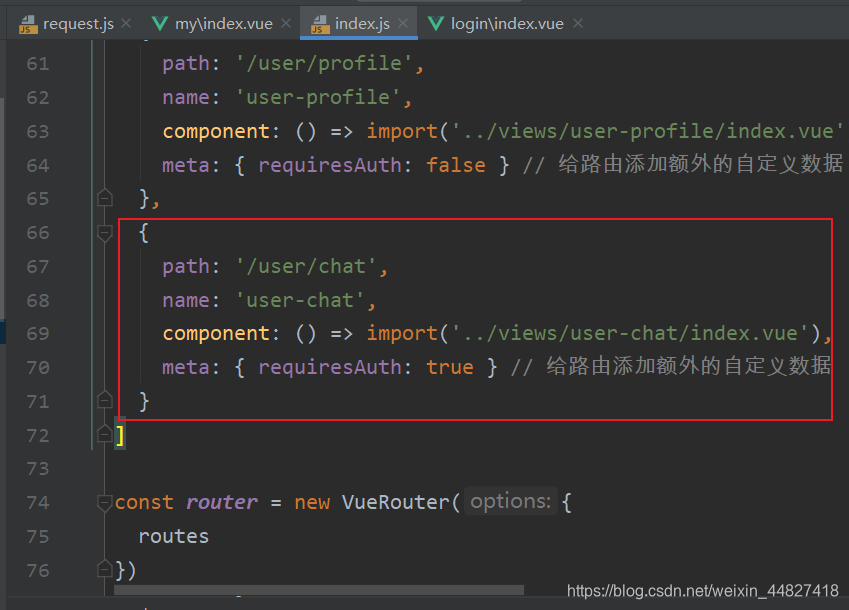
Task: Click the VueRouter constructor name
Action: pyautogui.click(x=395, y=502)
